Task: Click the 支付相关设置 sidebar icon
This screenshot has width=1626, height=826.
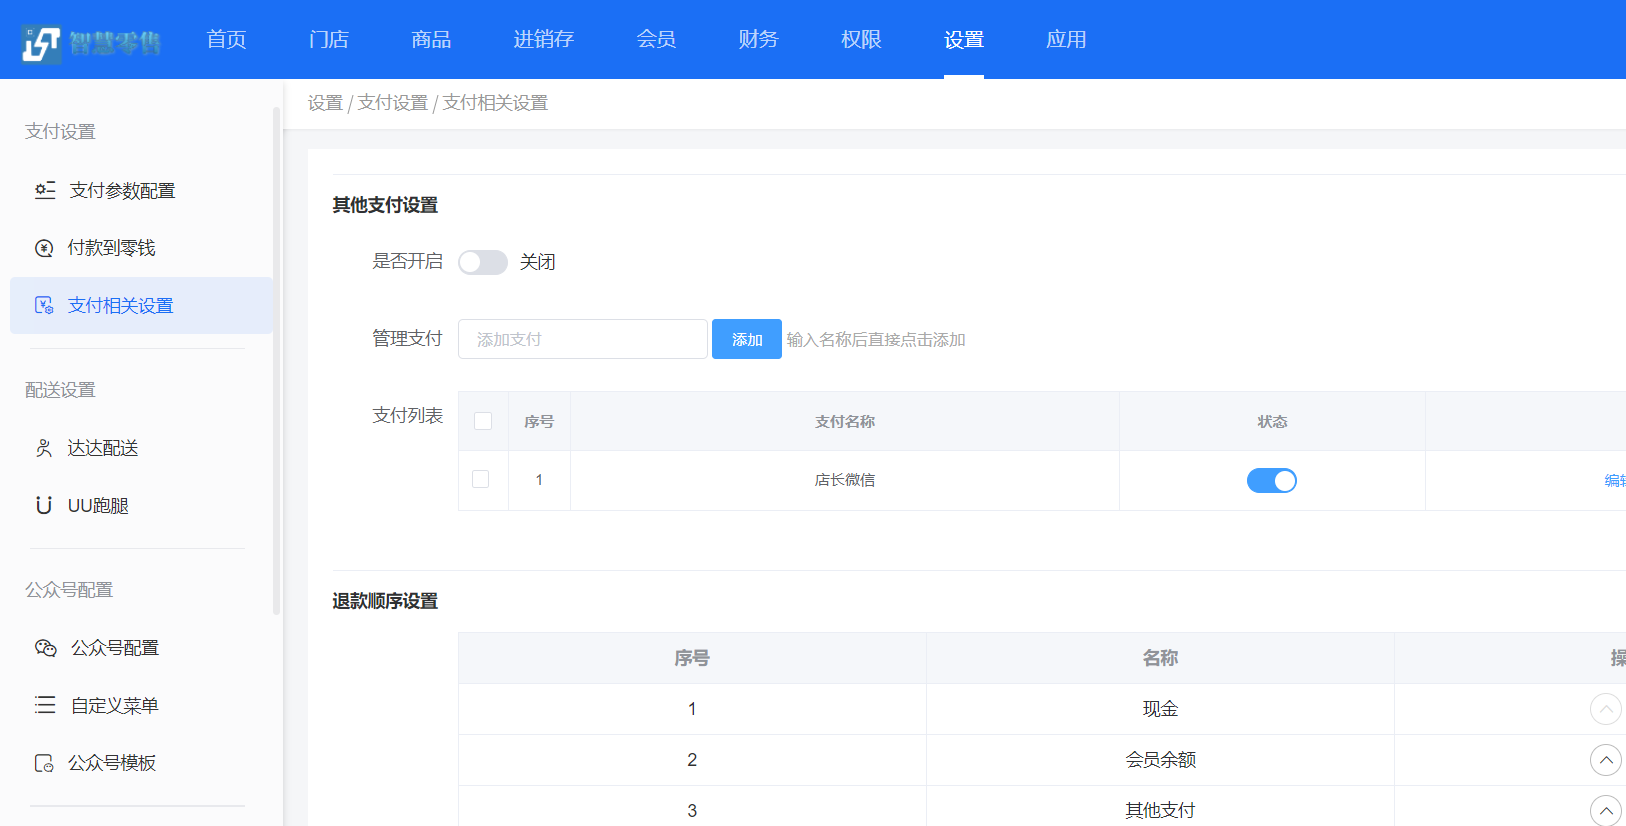Action: [x=44, y=305]
